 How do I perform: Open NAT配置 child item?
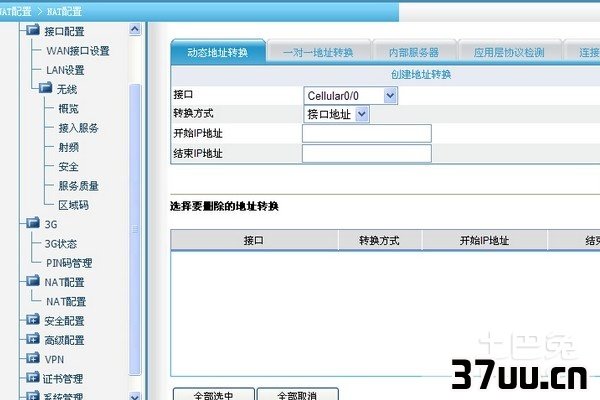tap(66, 302)
